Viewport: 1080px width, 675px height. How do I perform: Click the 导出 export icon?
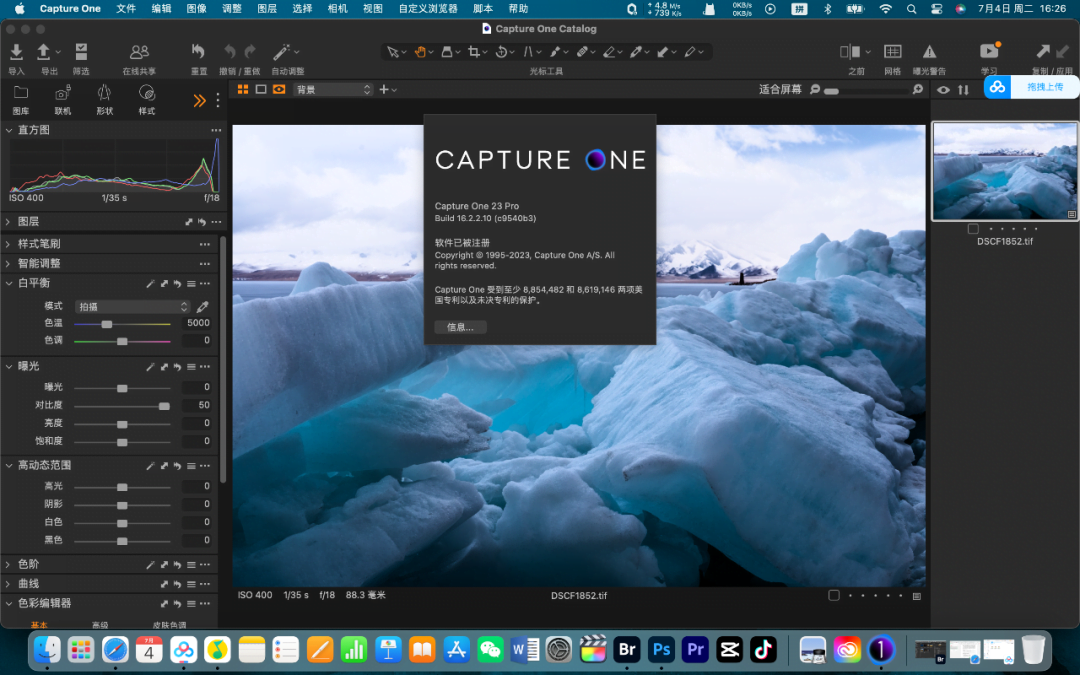[x=43, y=52]
